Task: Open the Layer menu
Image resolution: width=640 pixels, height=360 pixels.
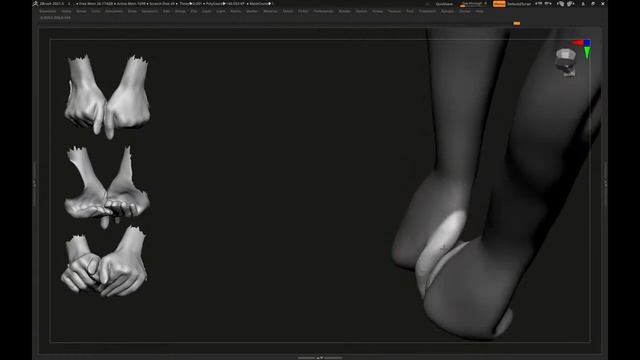Action: point(207,11)
